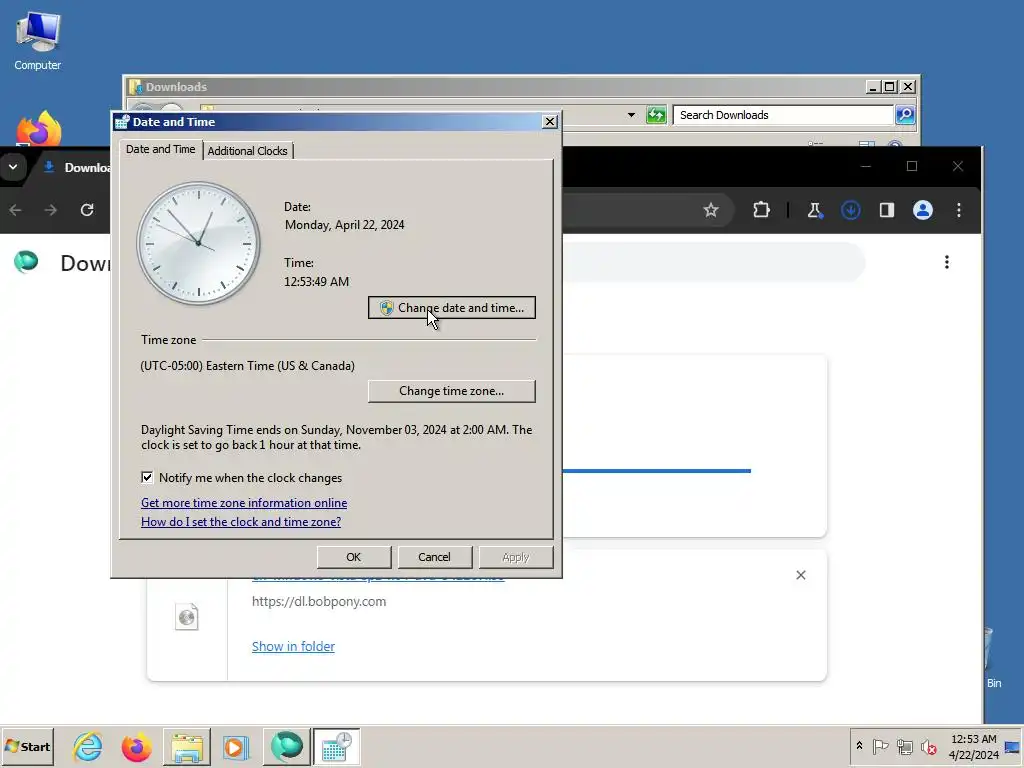Launch Internet Explorer from taskbar
The height and width of the screenshot is (768, 1024).
(x=88, y=746)
